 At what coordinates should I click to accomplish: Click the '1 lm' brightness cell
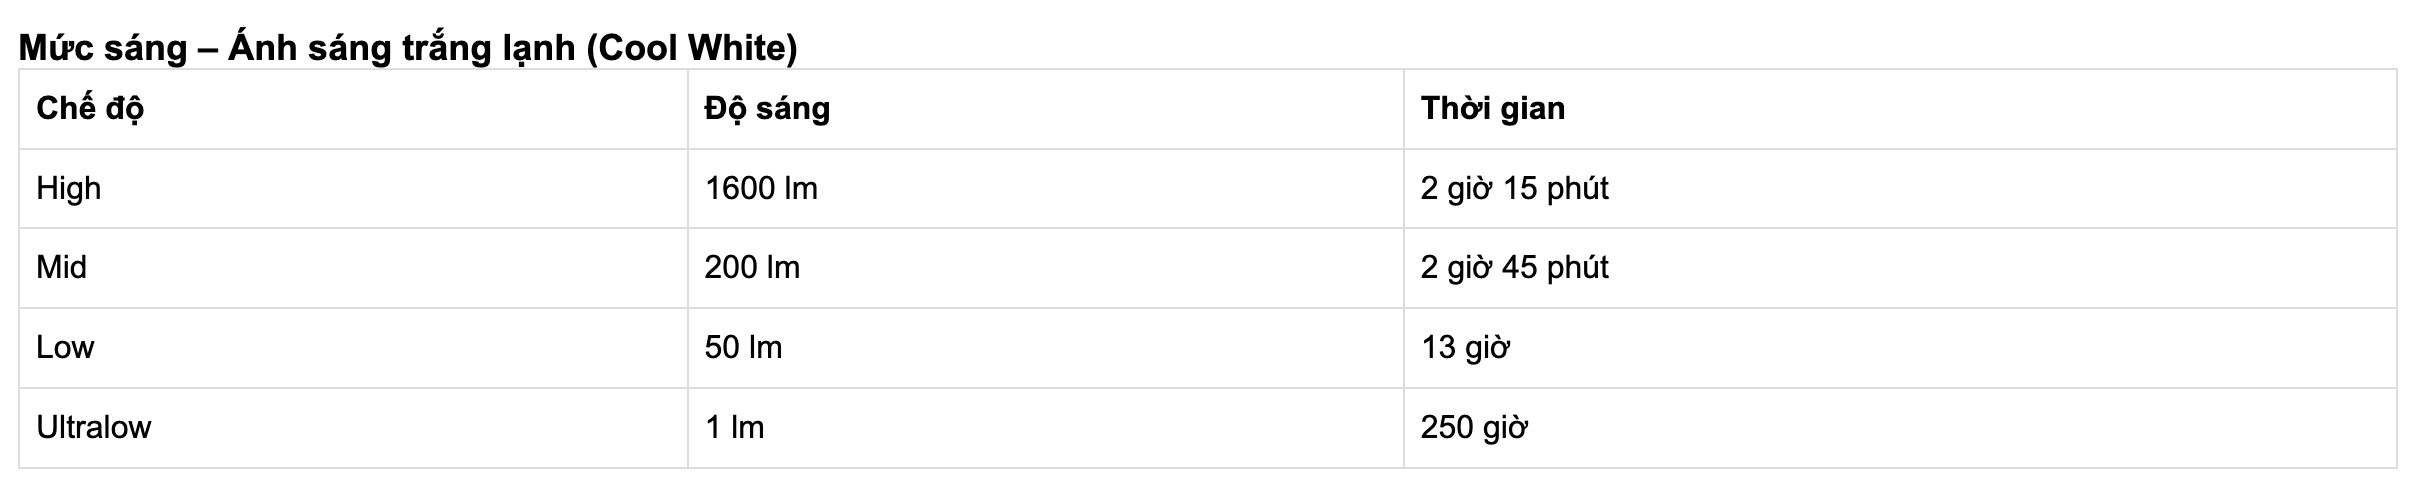coord(734,427)
